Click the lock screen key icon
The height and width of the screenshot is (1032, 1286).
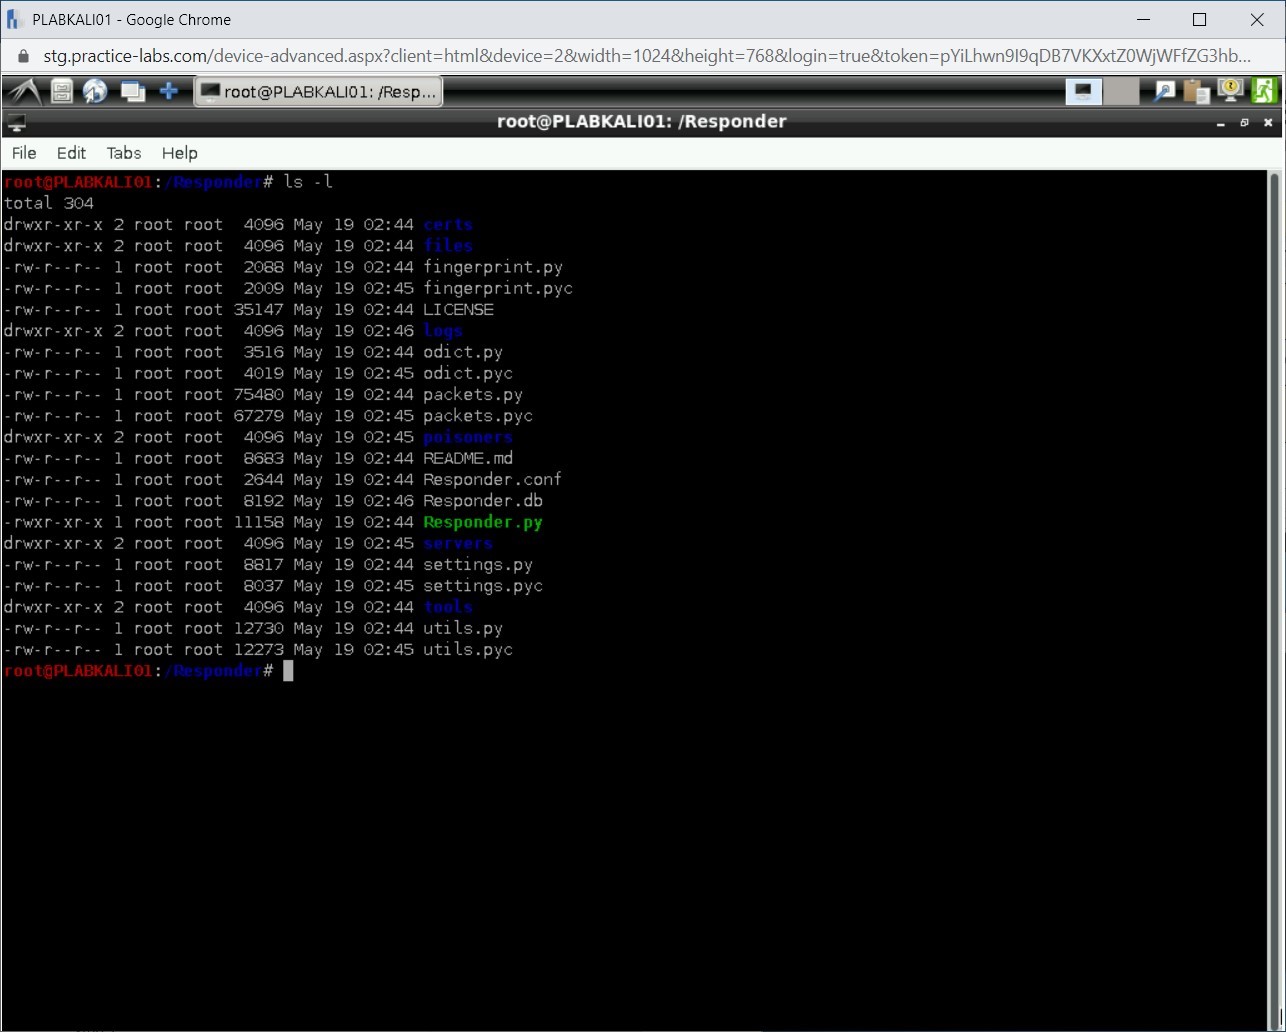tap(1229, 91)
